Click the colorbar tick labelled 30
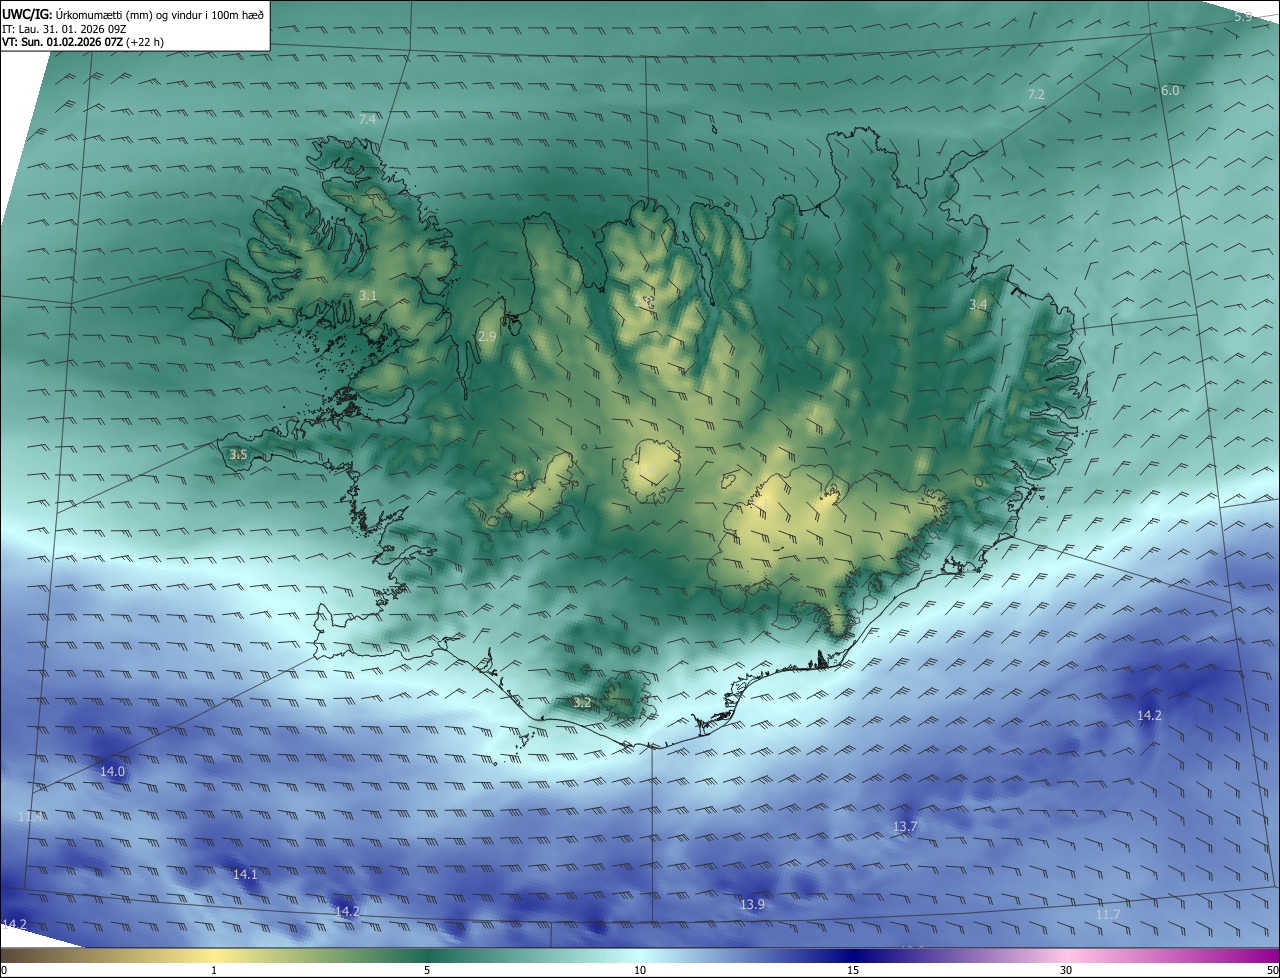The image size is (1280, 978). pos(1066,970)
